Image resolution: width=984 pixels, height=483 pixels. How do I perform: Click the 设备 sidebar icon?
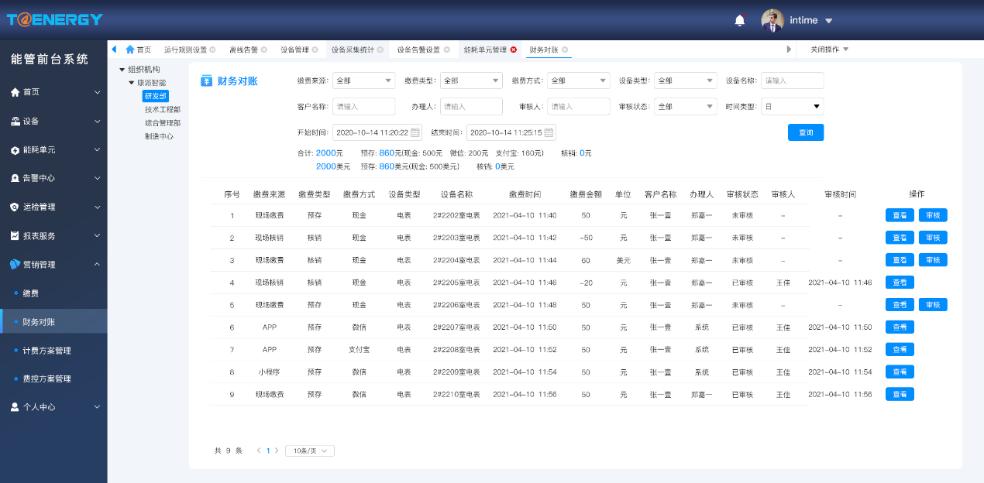click(15, 122)
